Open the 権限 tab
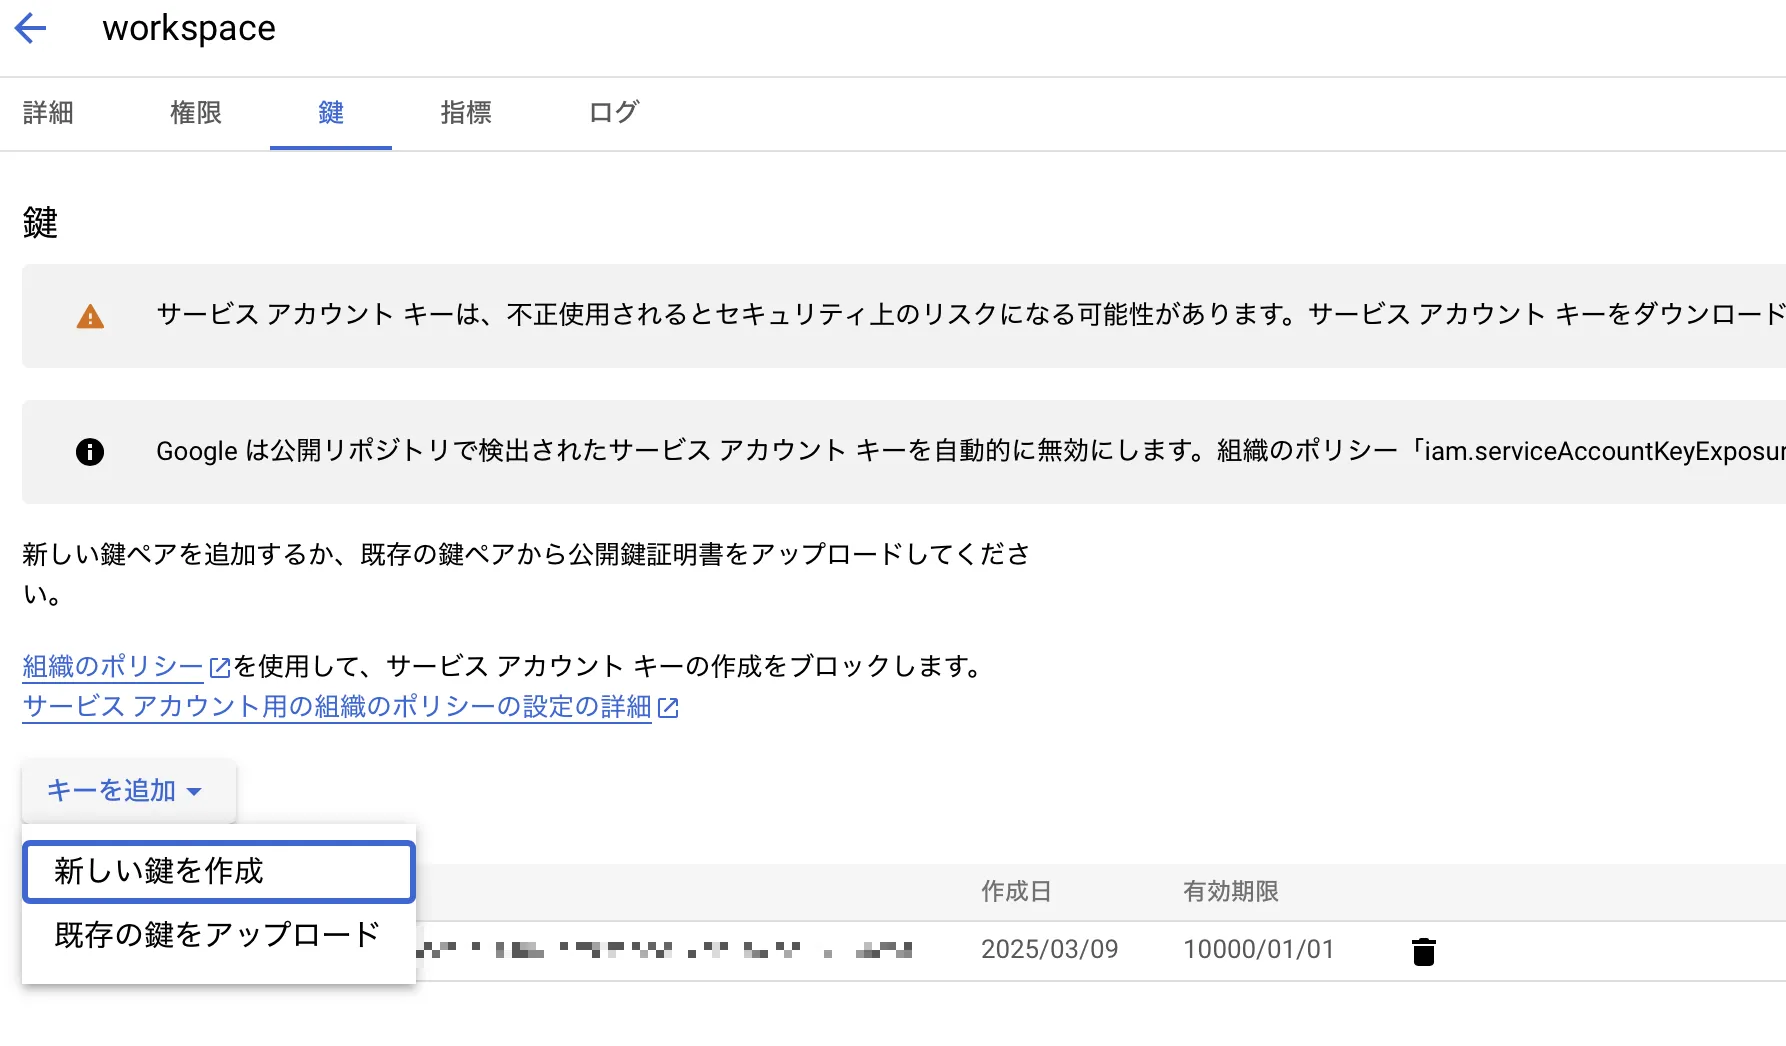1786x1046 pixels. [196, 113]
